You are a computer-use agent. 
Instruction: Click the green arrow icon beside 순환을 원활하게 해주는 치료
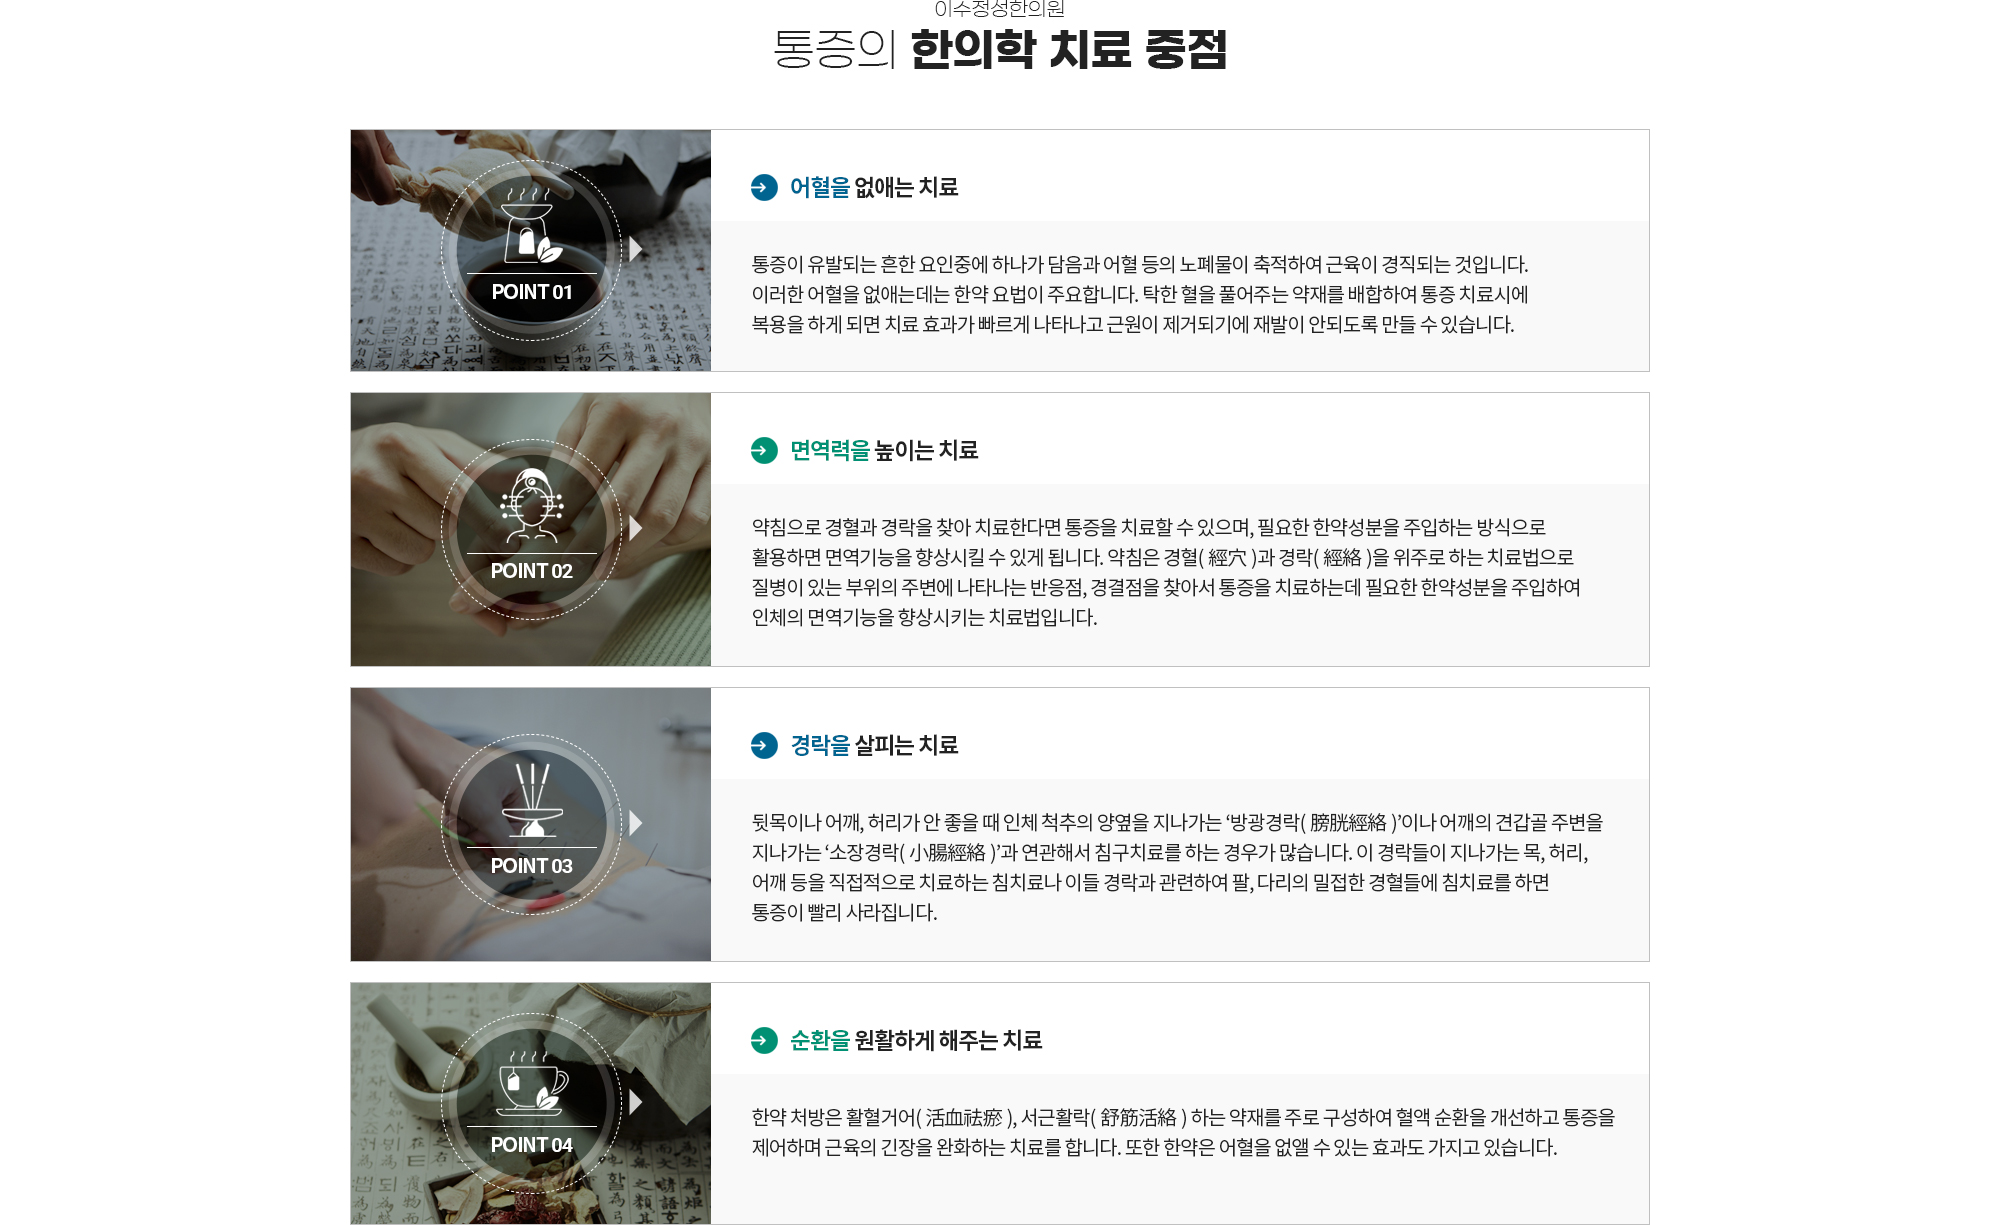tap(764, 1040)
